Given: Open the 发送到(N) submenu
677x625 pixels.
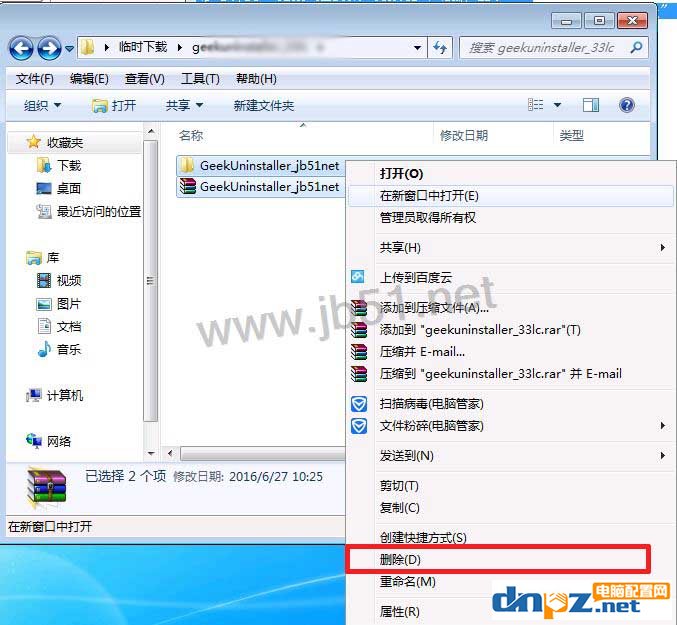Looking at the screenshot, I should click(x=511, y=455).
